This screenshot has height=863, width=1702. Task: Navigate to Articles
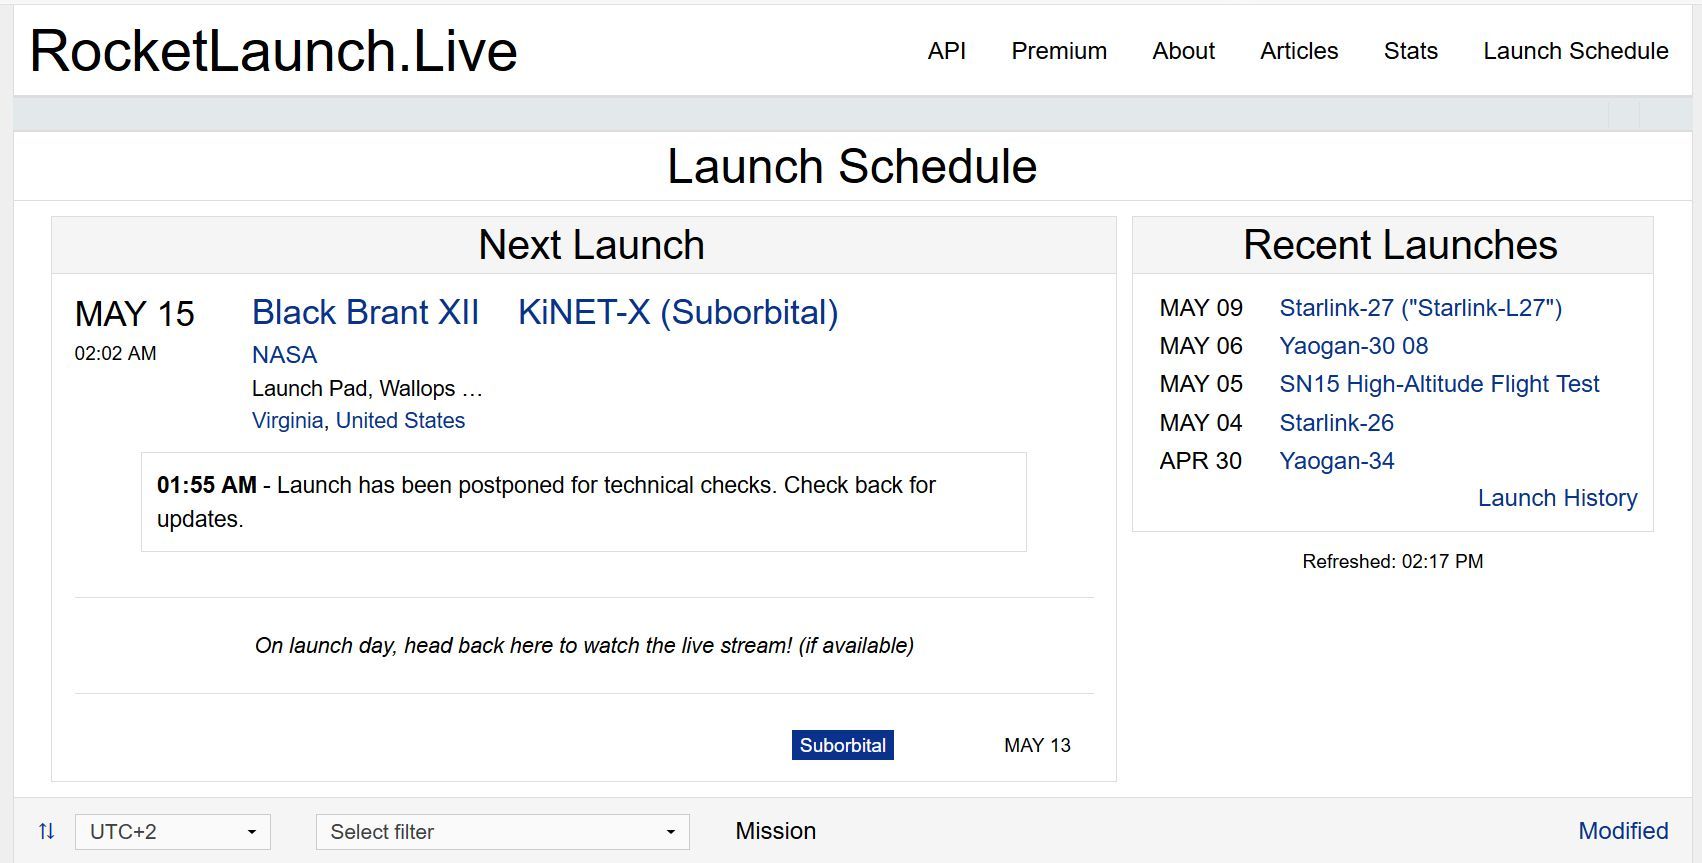(1299, 51)
